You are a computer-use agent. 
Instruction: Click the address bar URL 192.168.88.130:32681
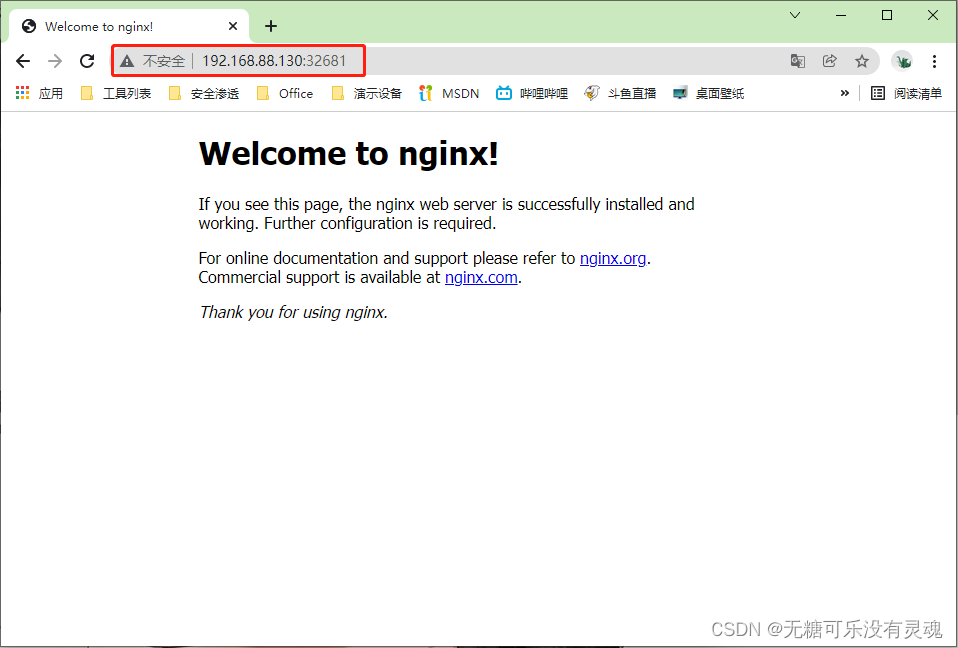tap(274, 61)
